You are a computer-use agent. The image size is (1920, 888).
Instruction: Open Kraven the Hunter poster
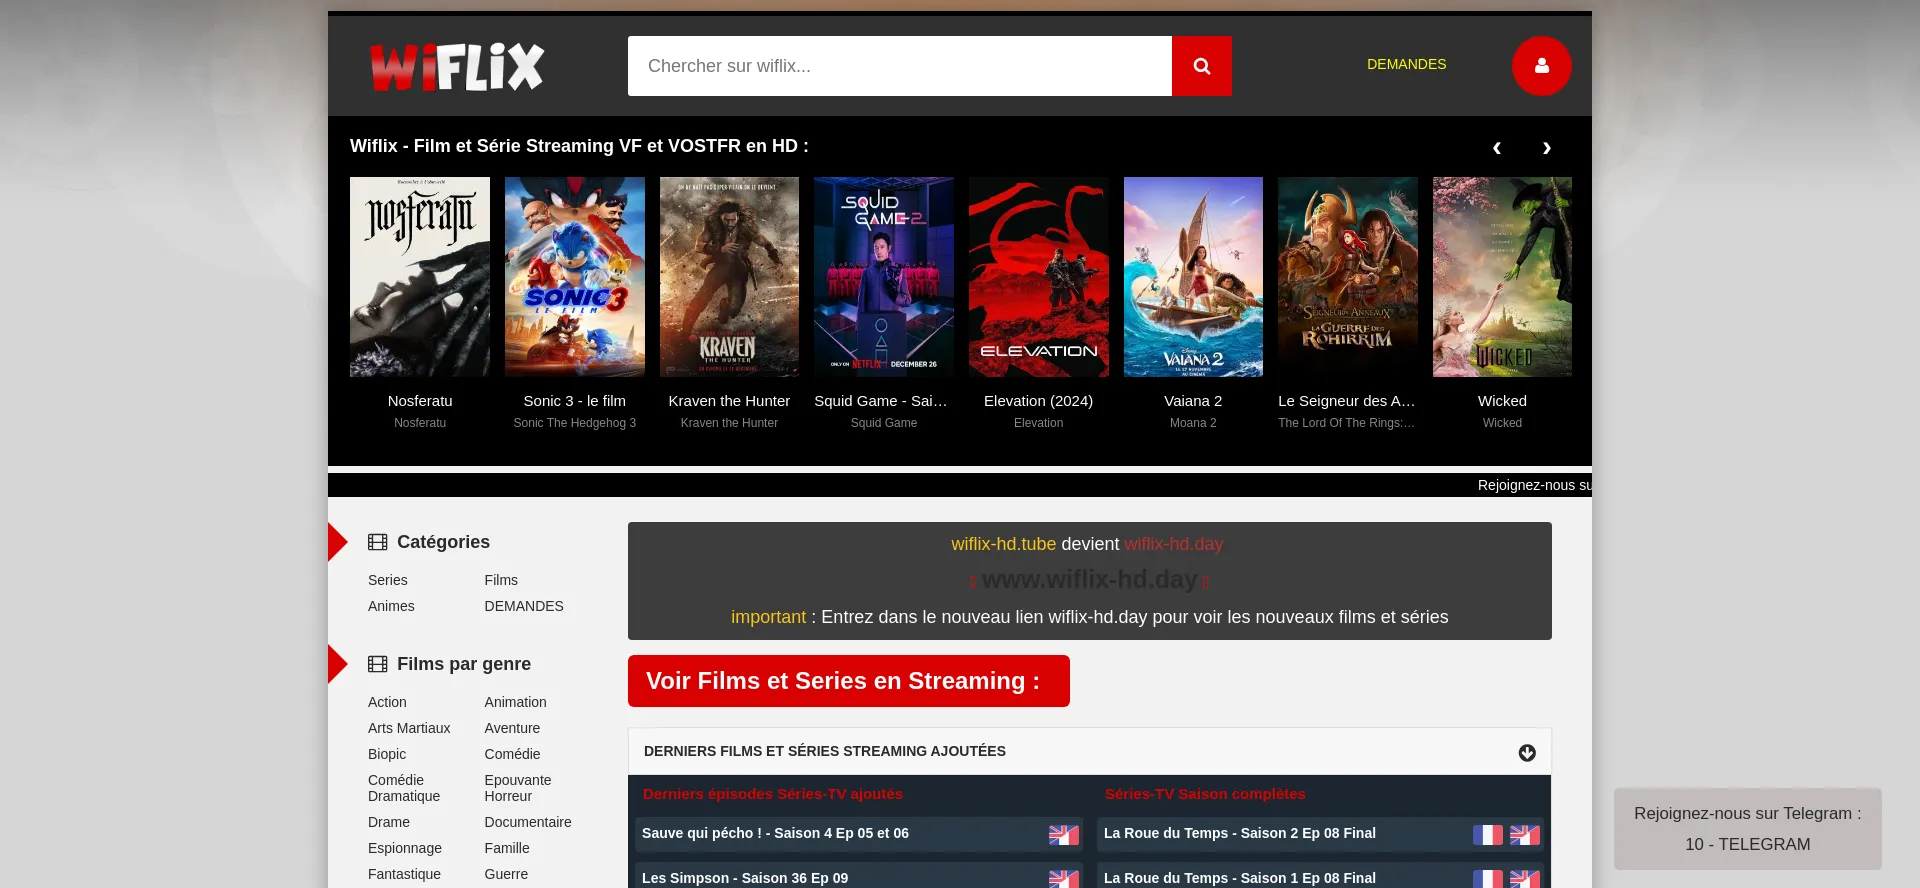[x=729, y=277]
